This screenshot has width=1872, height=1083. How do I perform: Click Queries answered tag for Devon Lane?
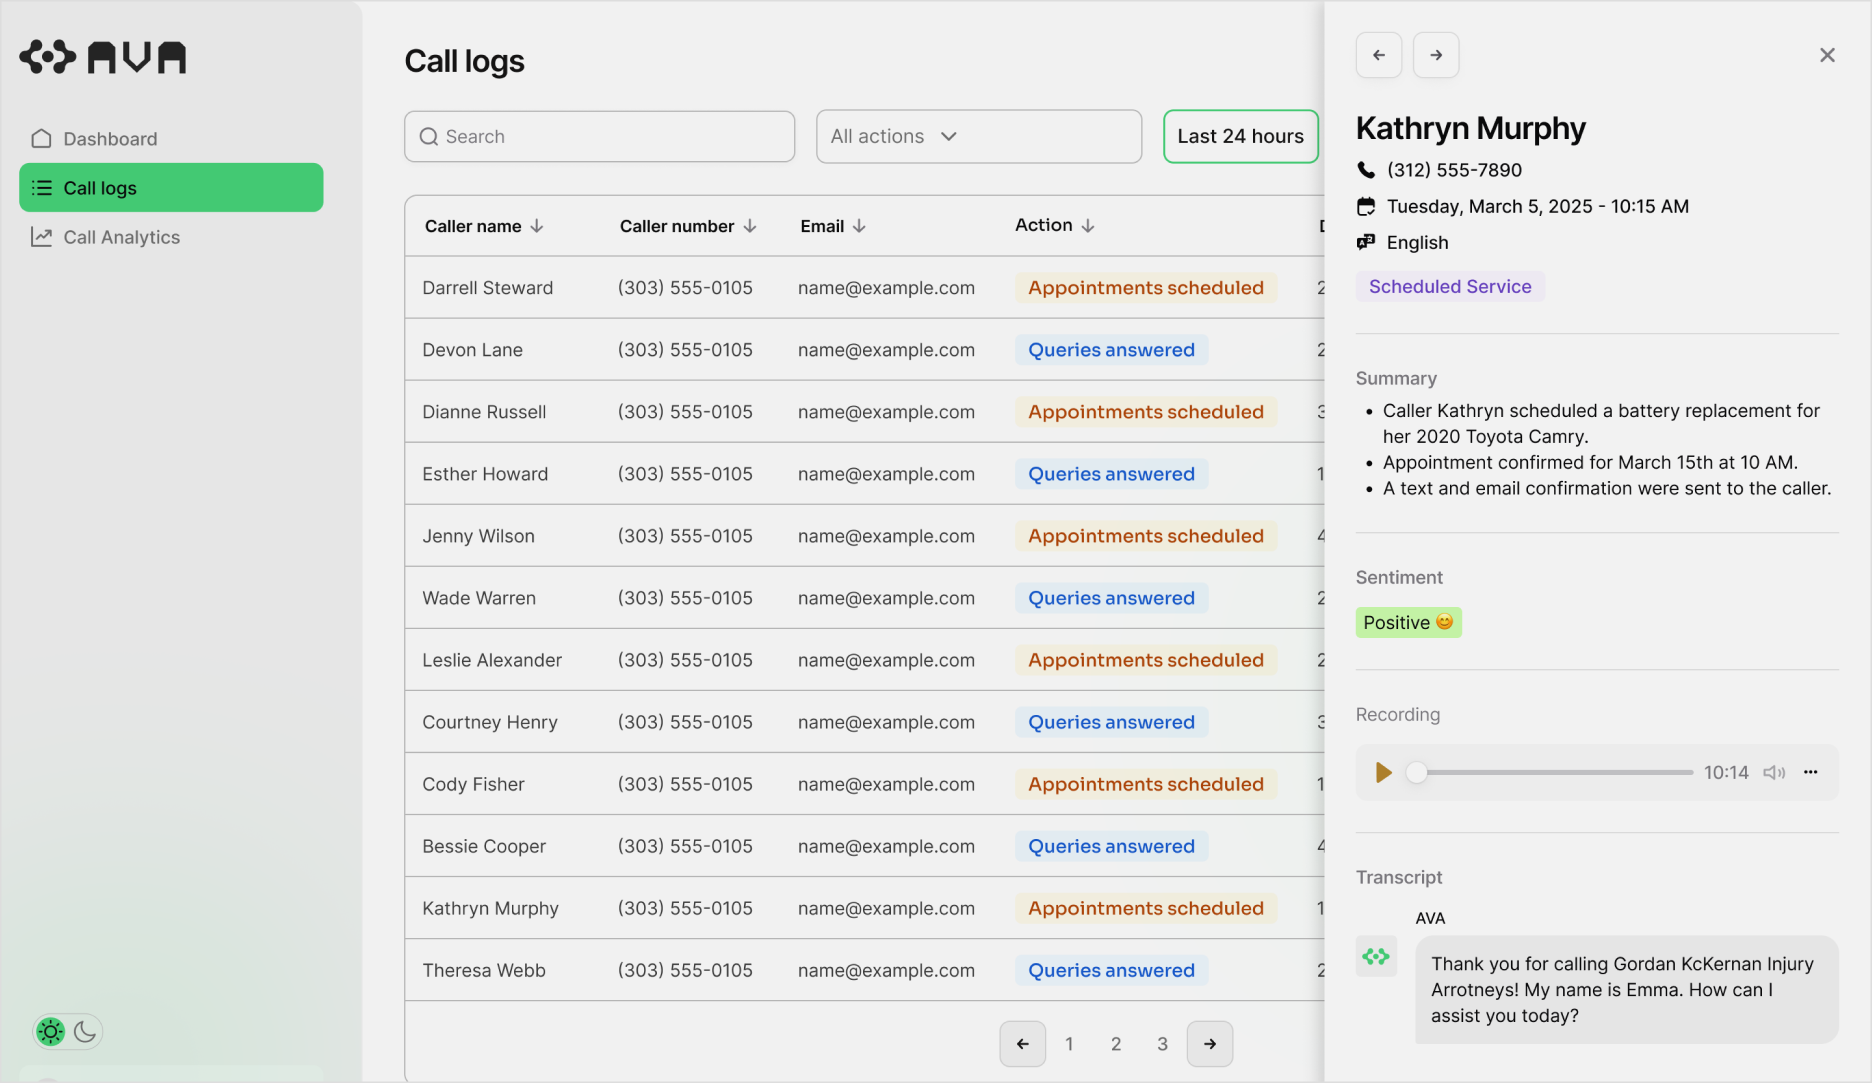pyautogui.click(x=1111, y=350)
